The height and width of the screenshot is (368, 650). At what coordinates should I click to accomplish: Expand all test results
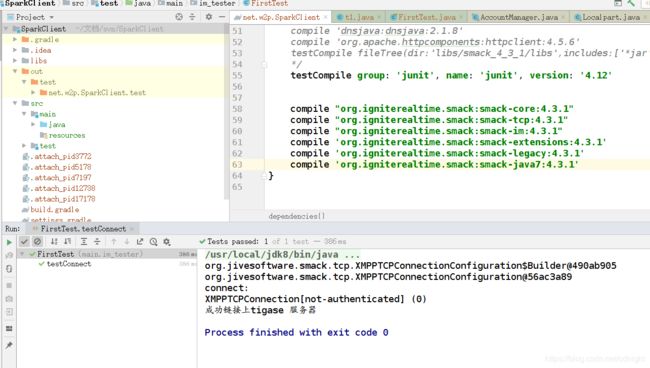84,242
